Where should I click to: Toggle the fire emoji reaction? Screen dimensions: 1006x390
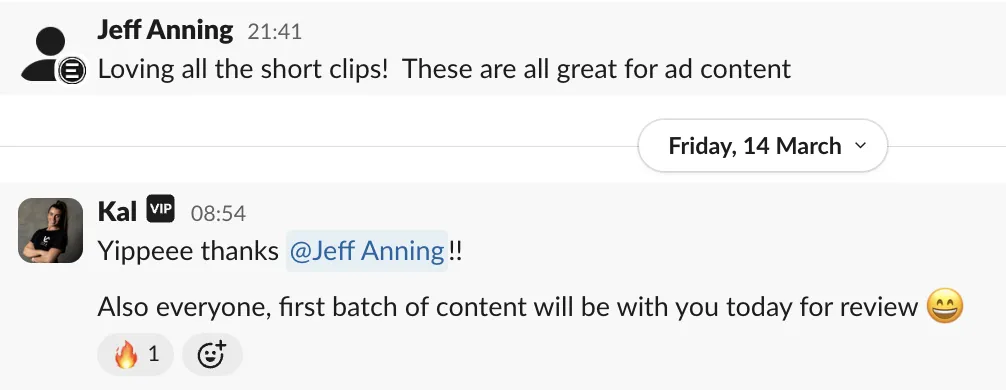135,354
